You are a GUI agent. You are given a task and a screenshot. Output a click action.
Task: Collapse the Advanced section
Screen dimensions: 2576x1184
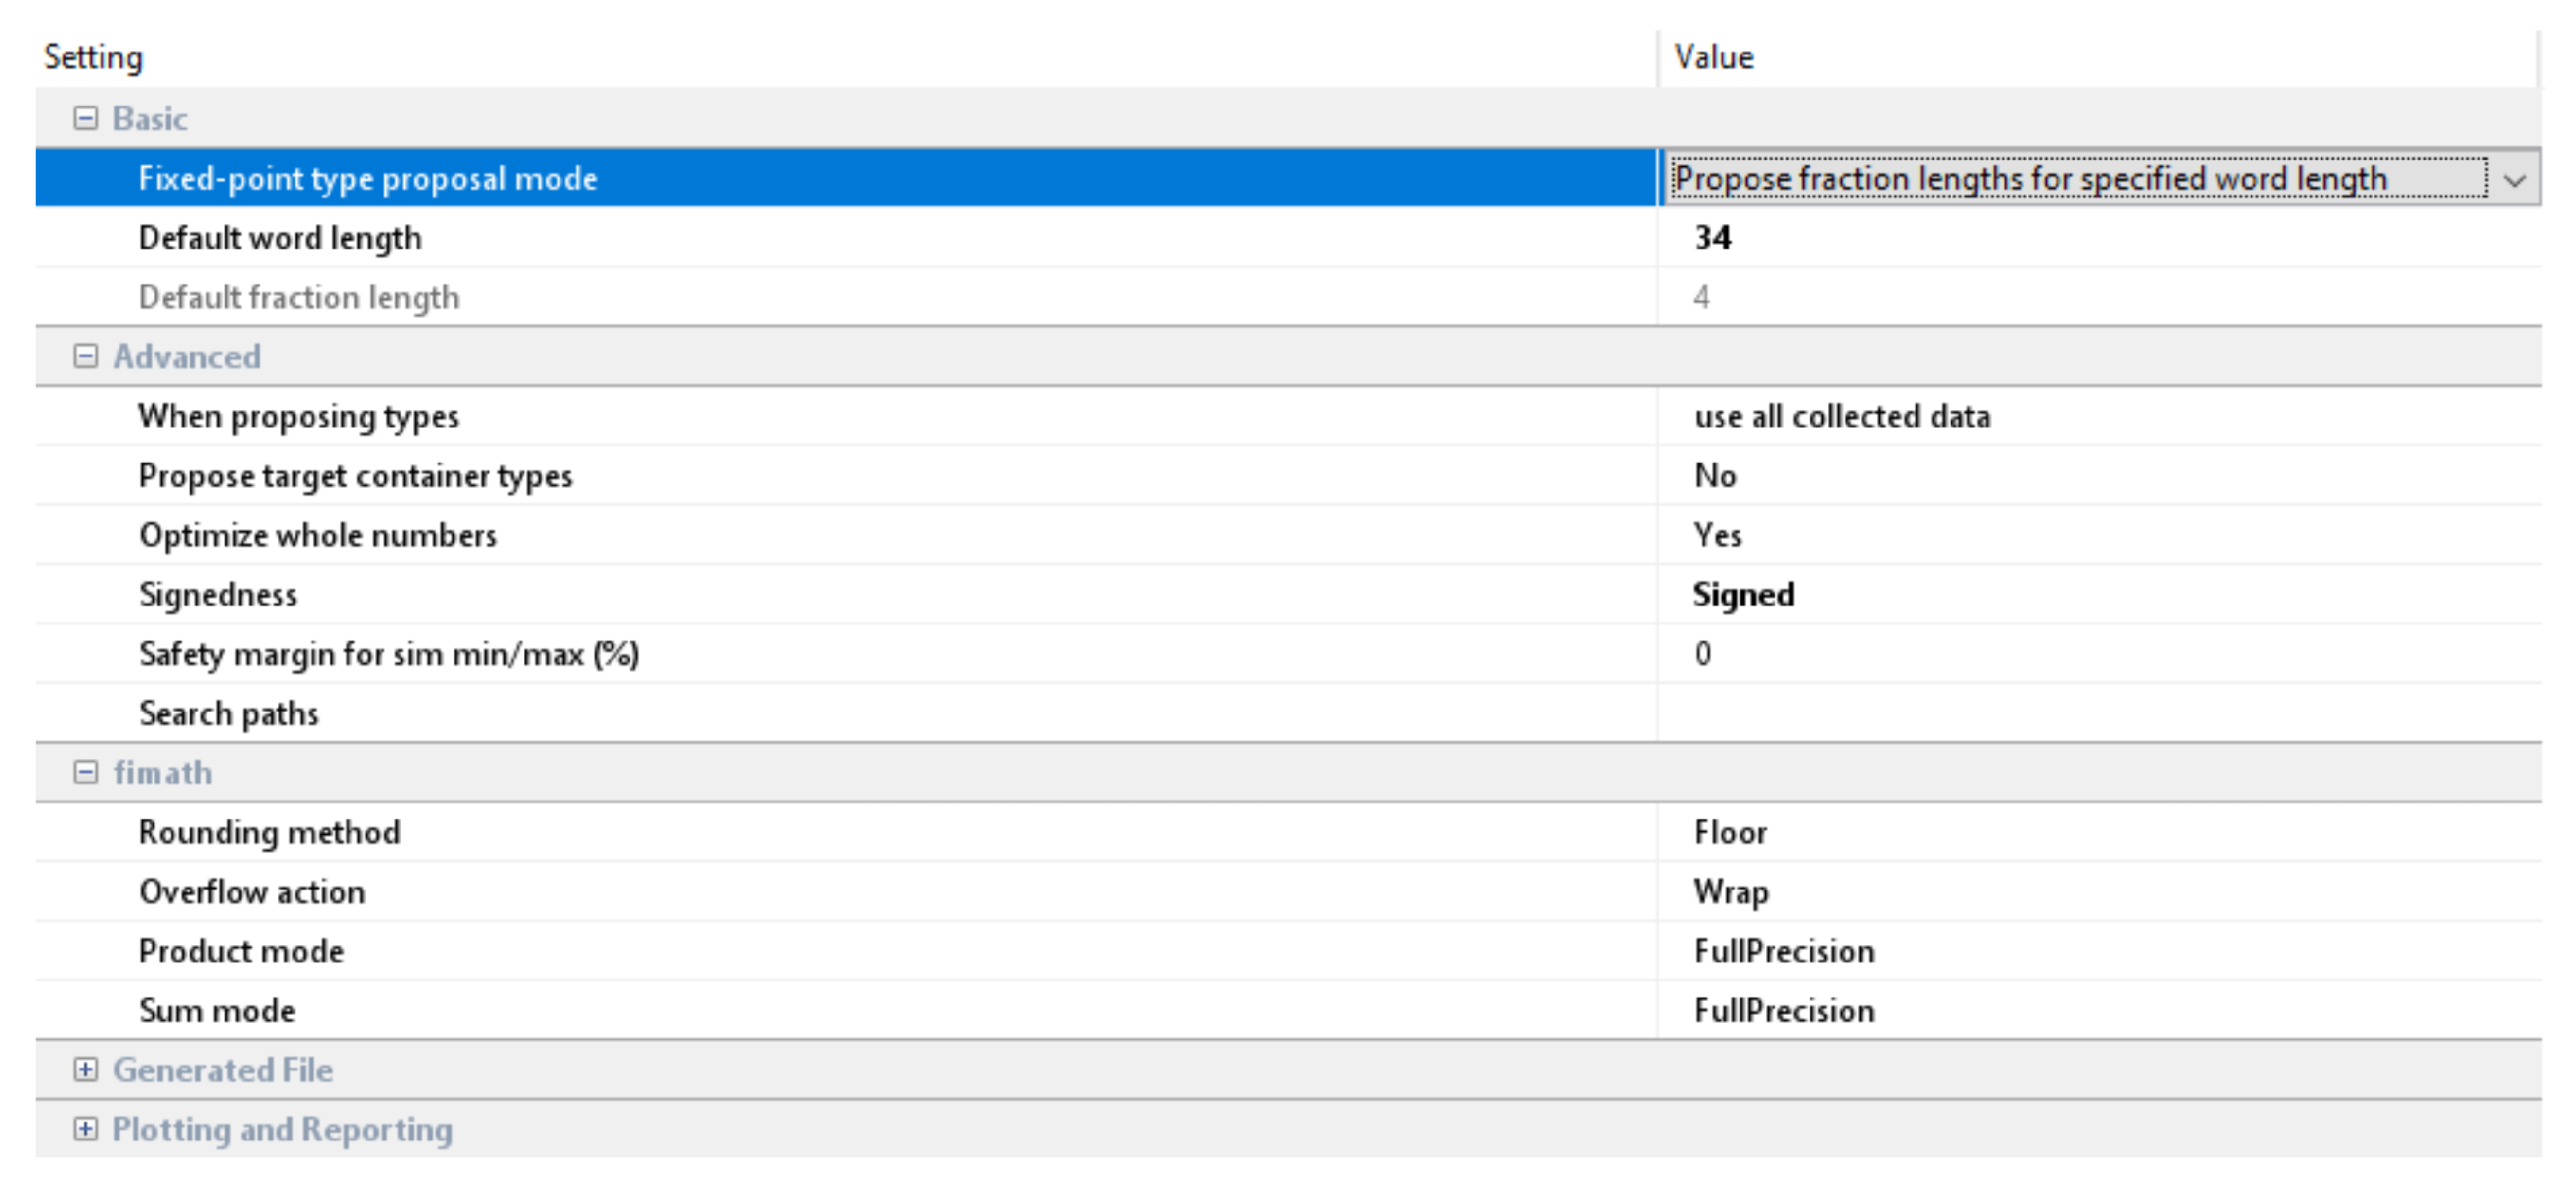pyautogui.click(x=86, y=356)
